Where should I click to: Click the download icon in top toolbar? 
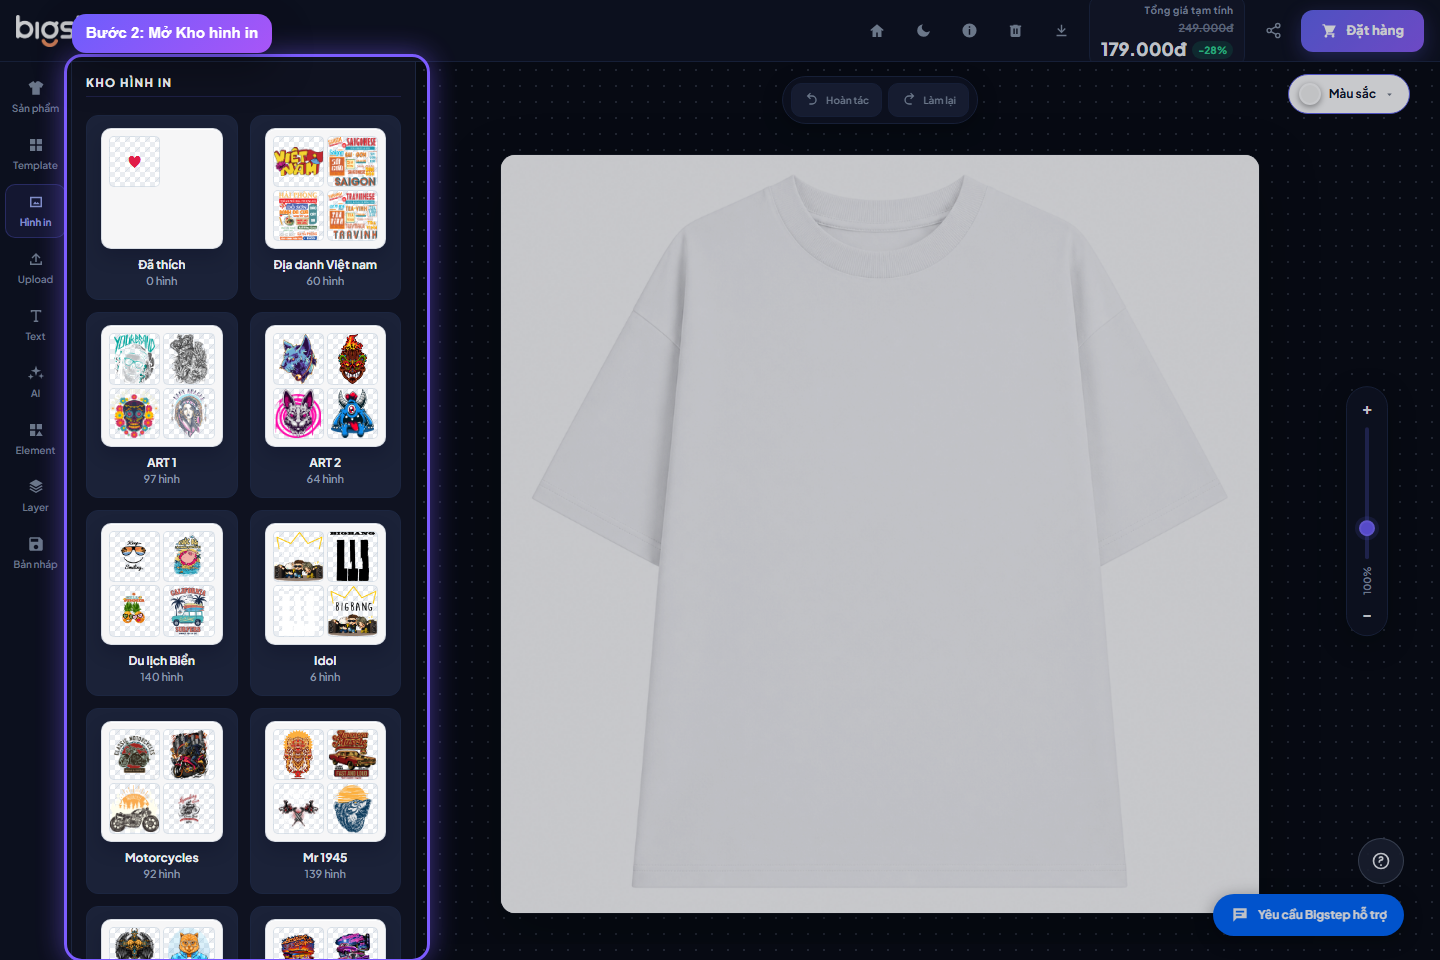click(x=1061, y=31)
